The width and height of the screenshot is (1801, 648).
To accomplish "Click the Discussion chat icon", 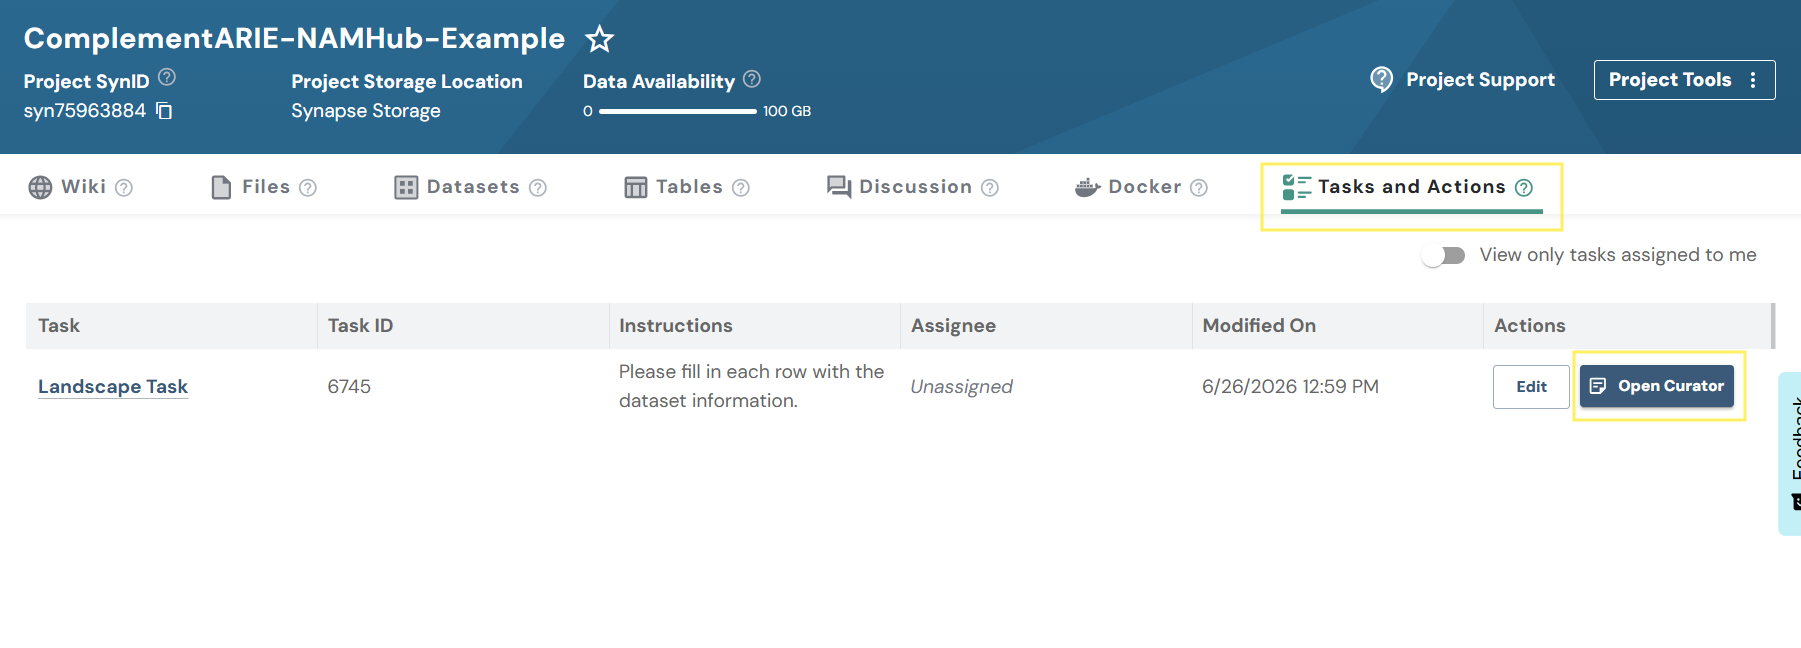I will (x=839, y=187).
